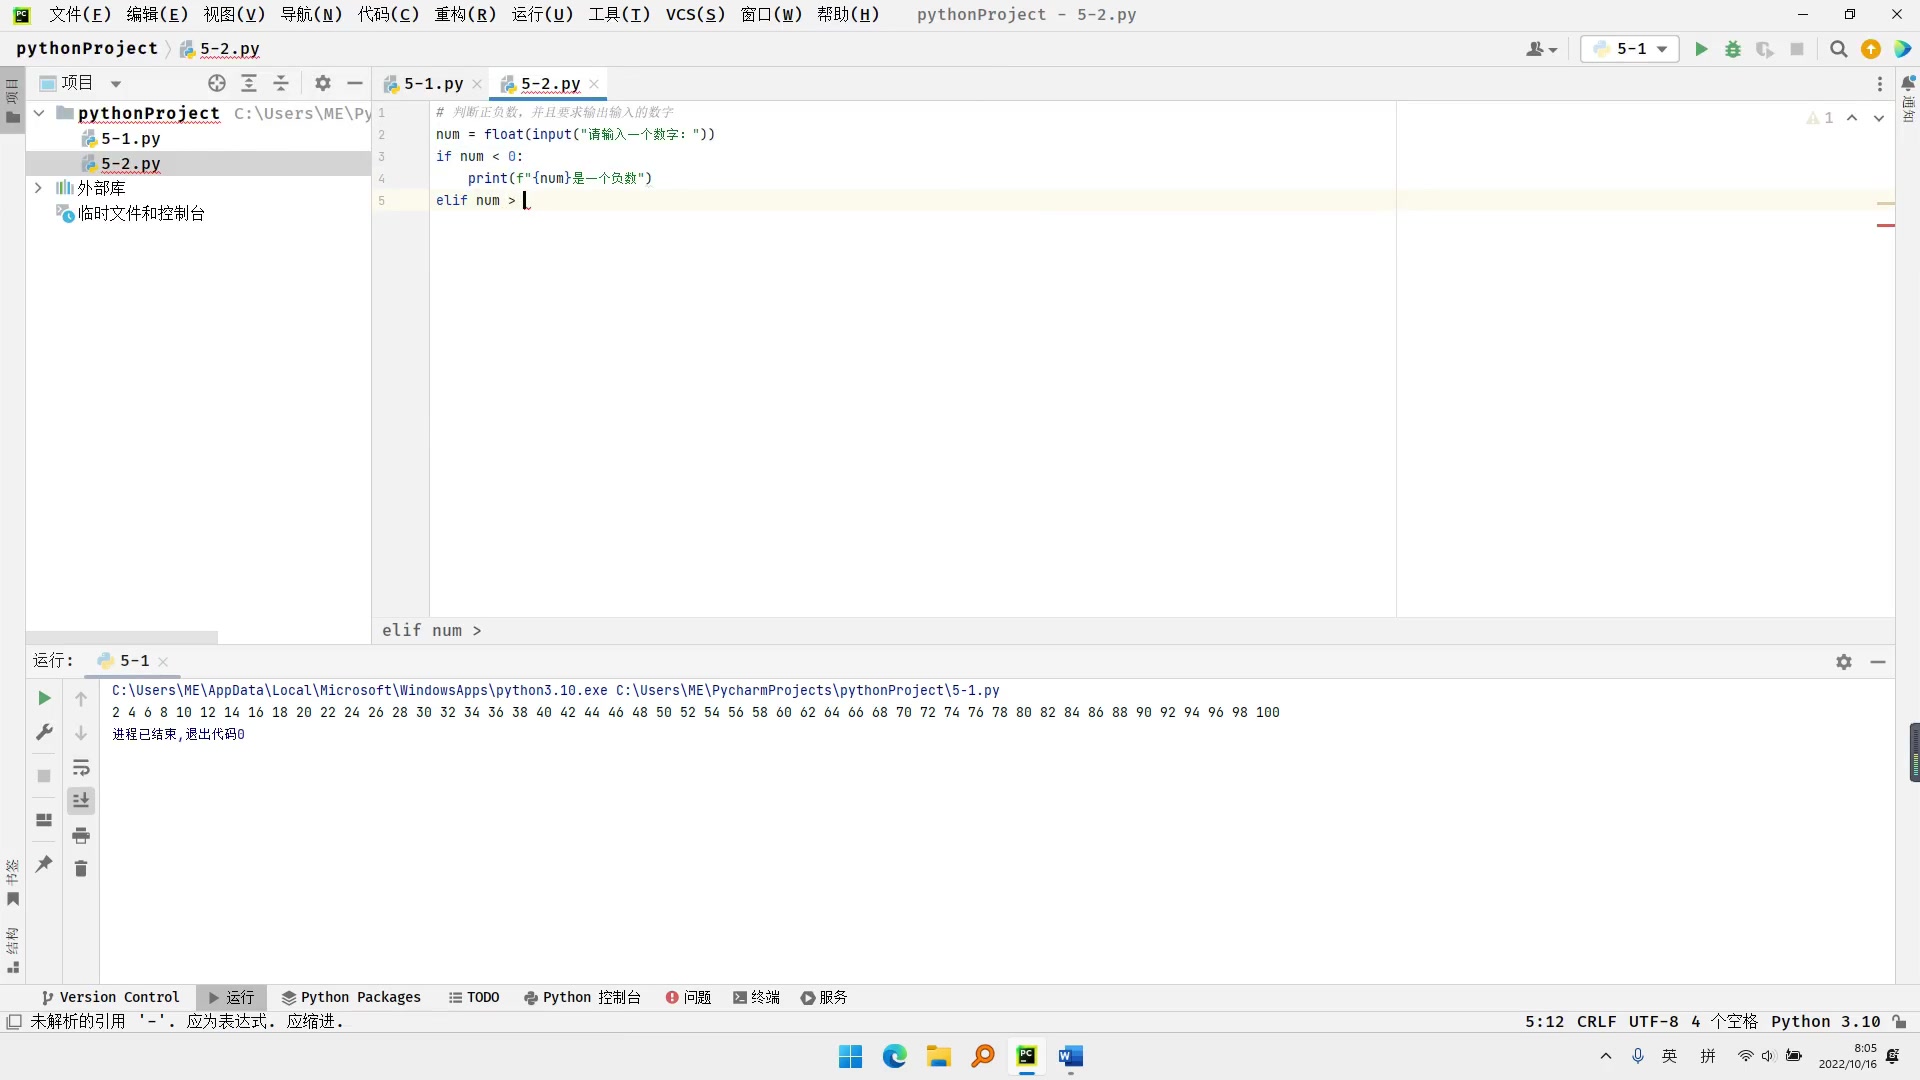Image resolution: width=1920 pixels, height=1080 pixels.
Task: Pin the run tab
Action: pyautogui.click(x=44, y=863)
